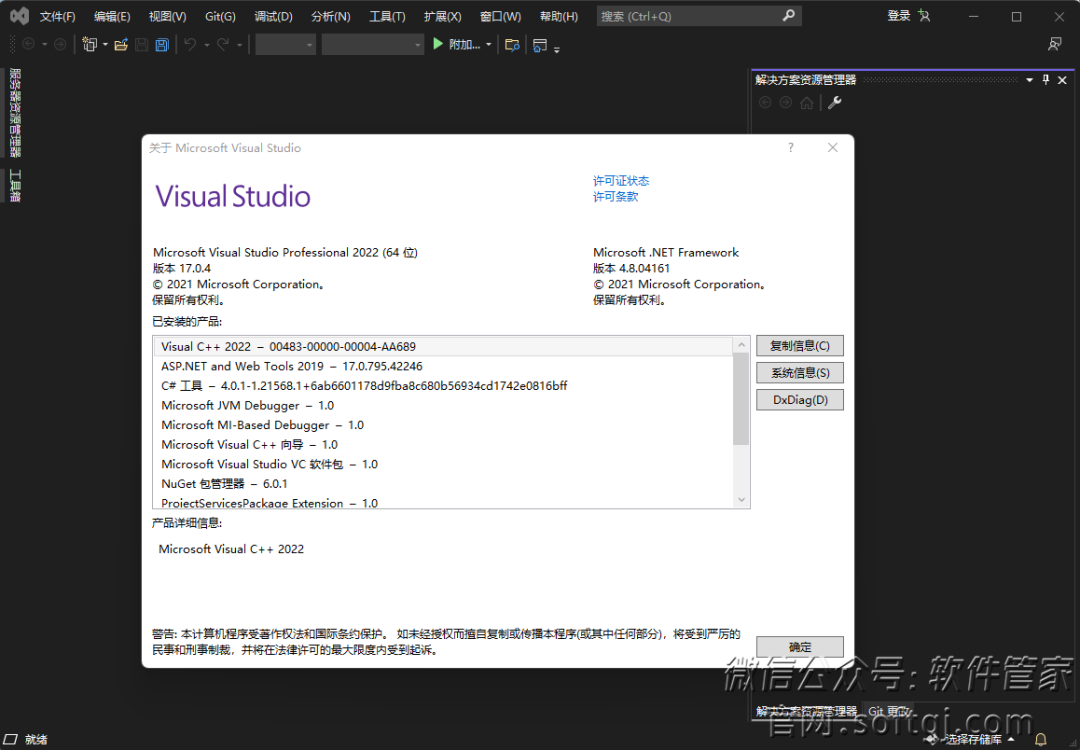Switch to the 工具箱 sidebar tab
Image resolution: width=1080 pixels, height=750 pixels.
[14, 183]
